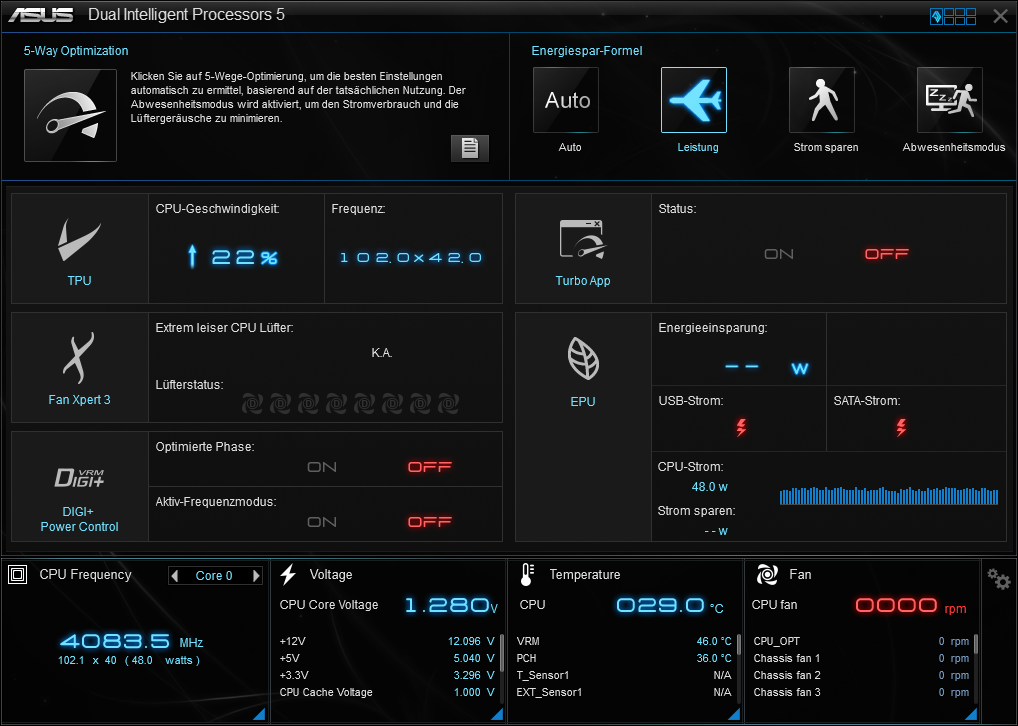Click the ASUS logo
Viewport: 1018px width, 726px height.
[41, 15]
